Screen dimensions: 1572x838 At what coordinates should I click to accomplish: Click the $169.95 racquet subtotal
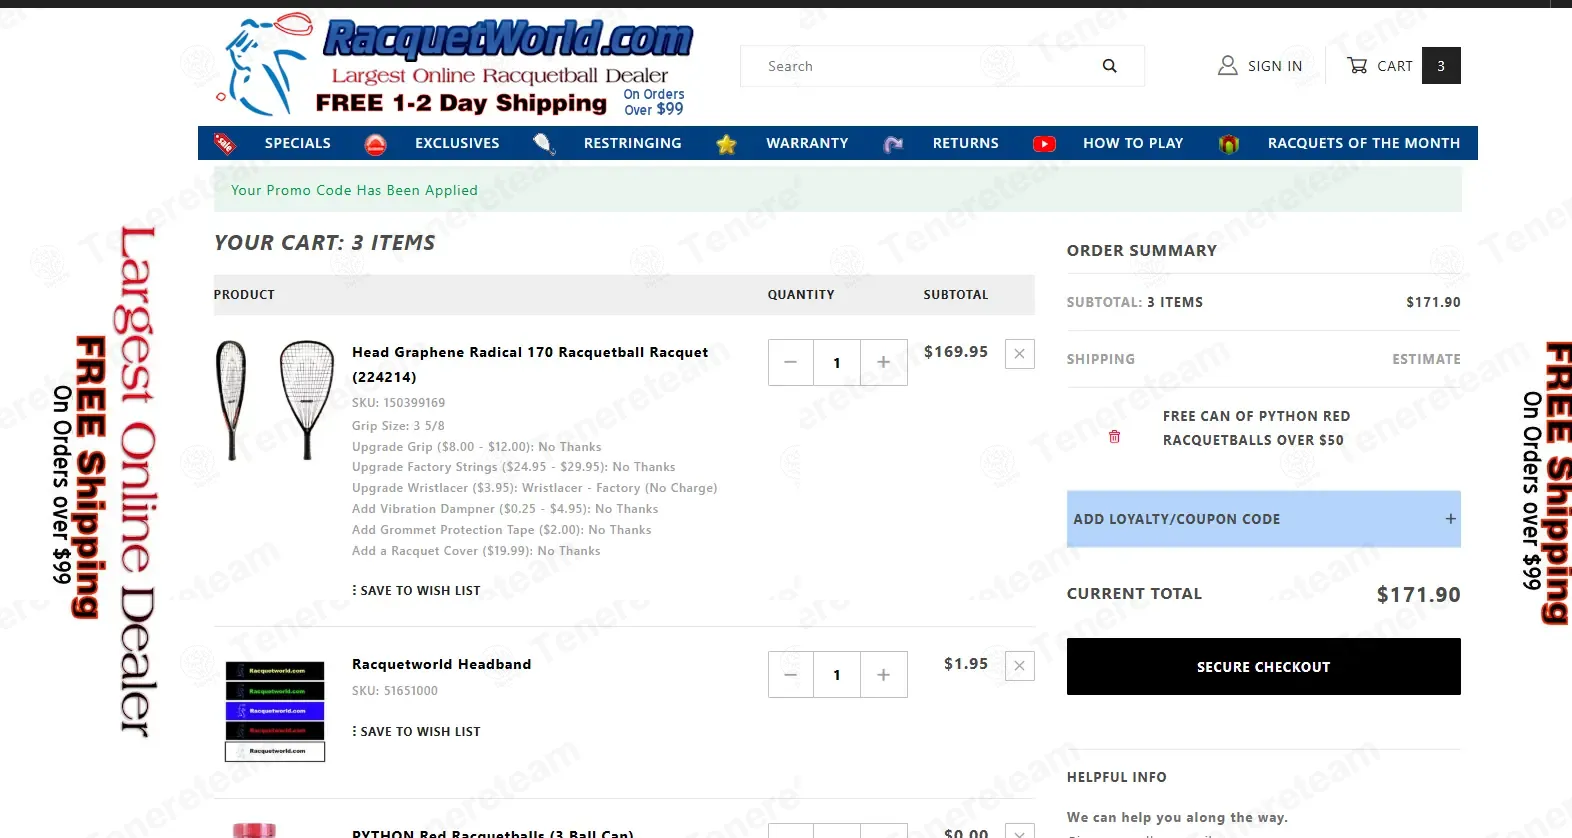pyautogui.click(x=955, y=352)
